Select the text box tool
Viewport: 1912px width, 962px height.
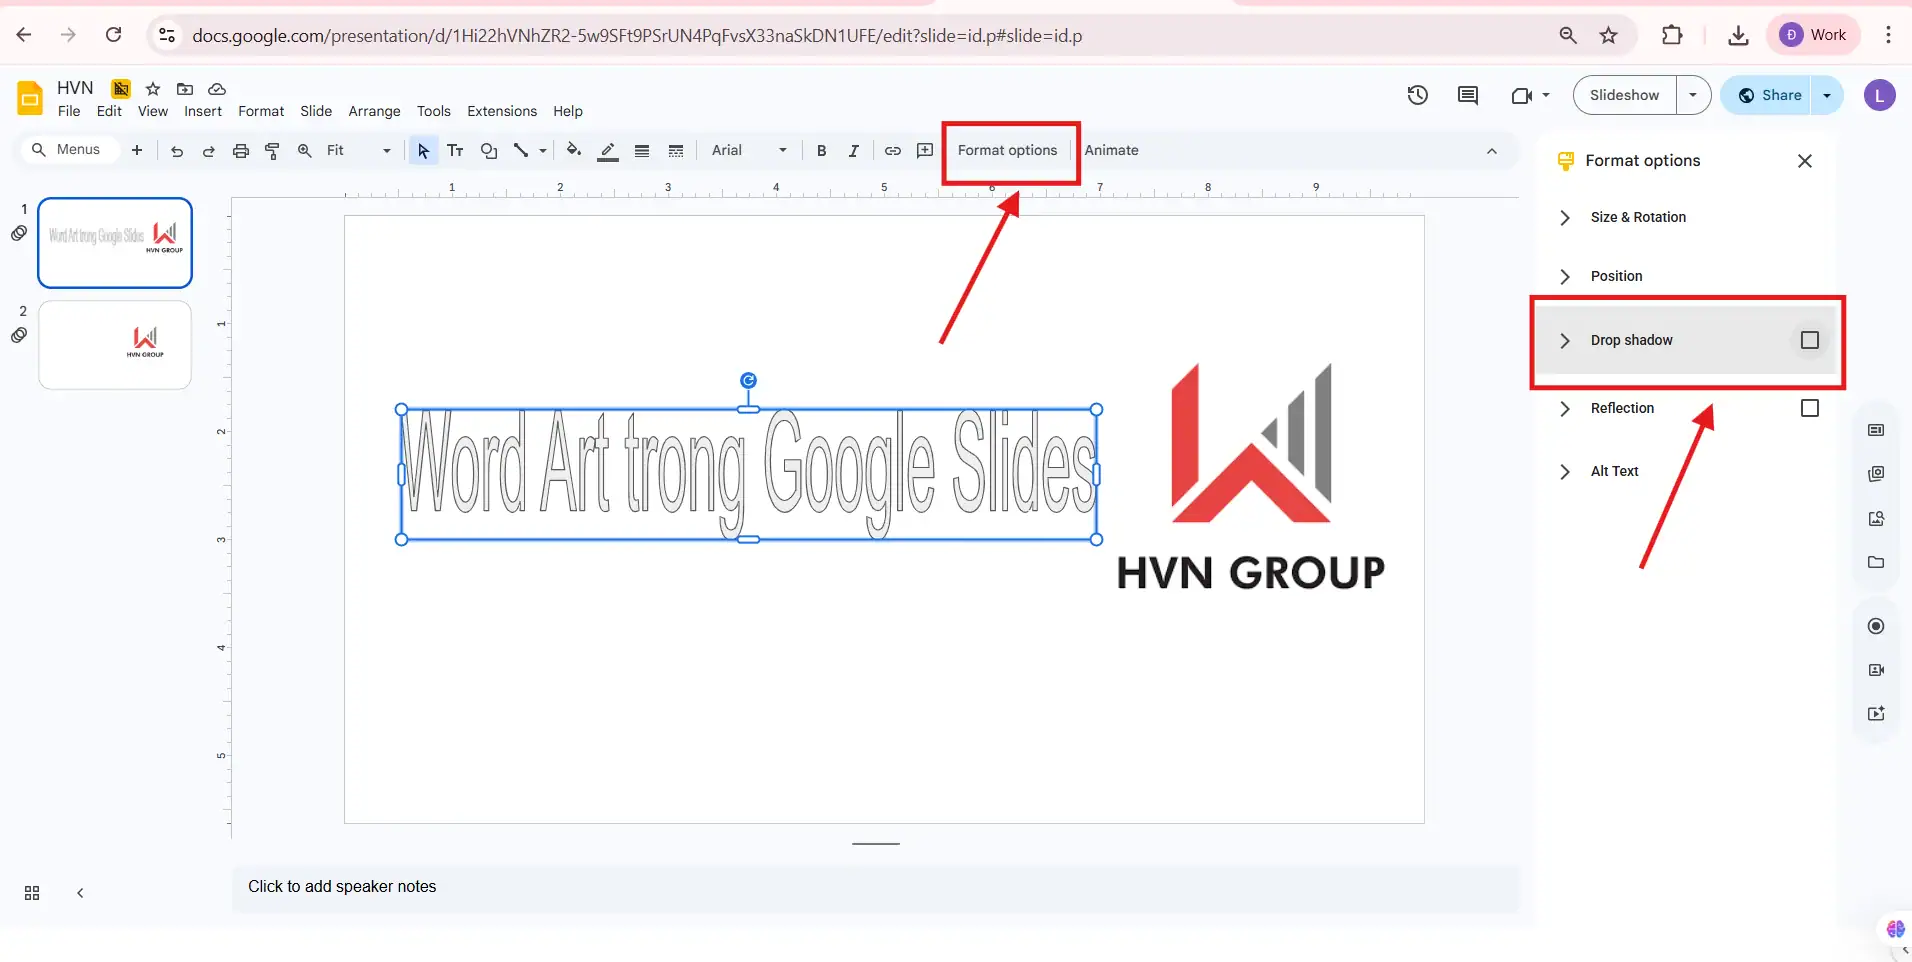(x=455, y=151)
